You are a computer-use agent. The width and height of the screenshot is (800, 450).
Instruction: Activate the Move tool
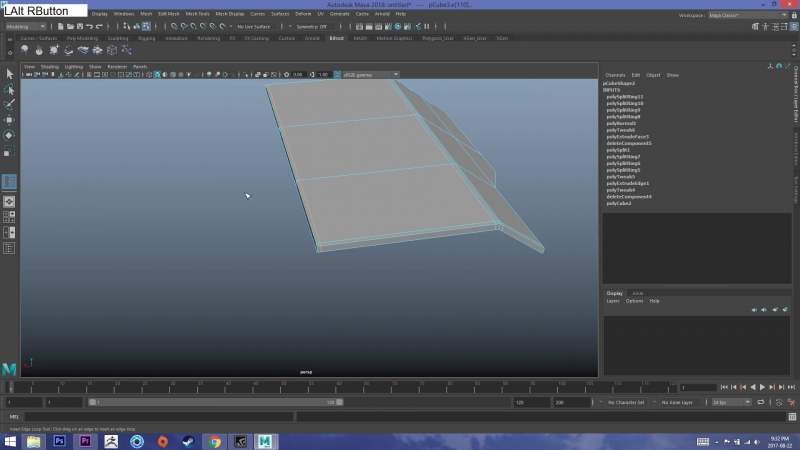click(x=9, y=120)
